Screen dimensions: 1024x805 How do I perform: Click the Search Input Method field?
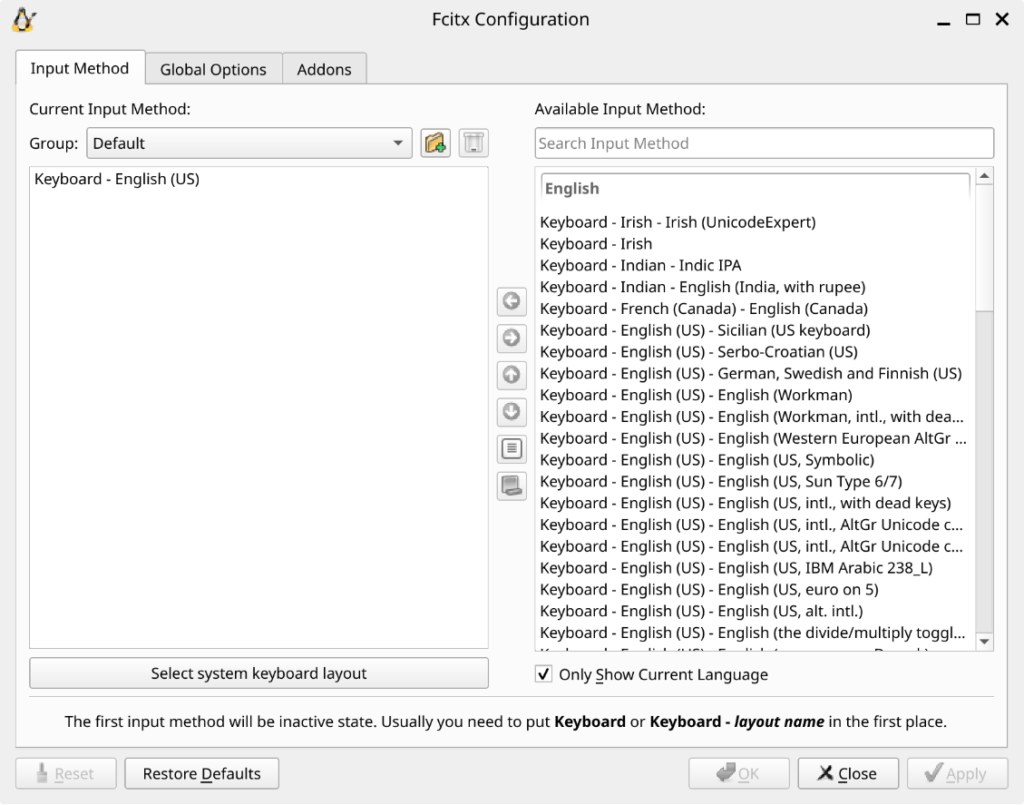point(764,143)
